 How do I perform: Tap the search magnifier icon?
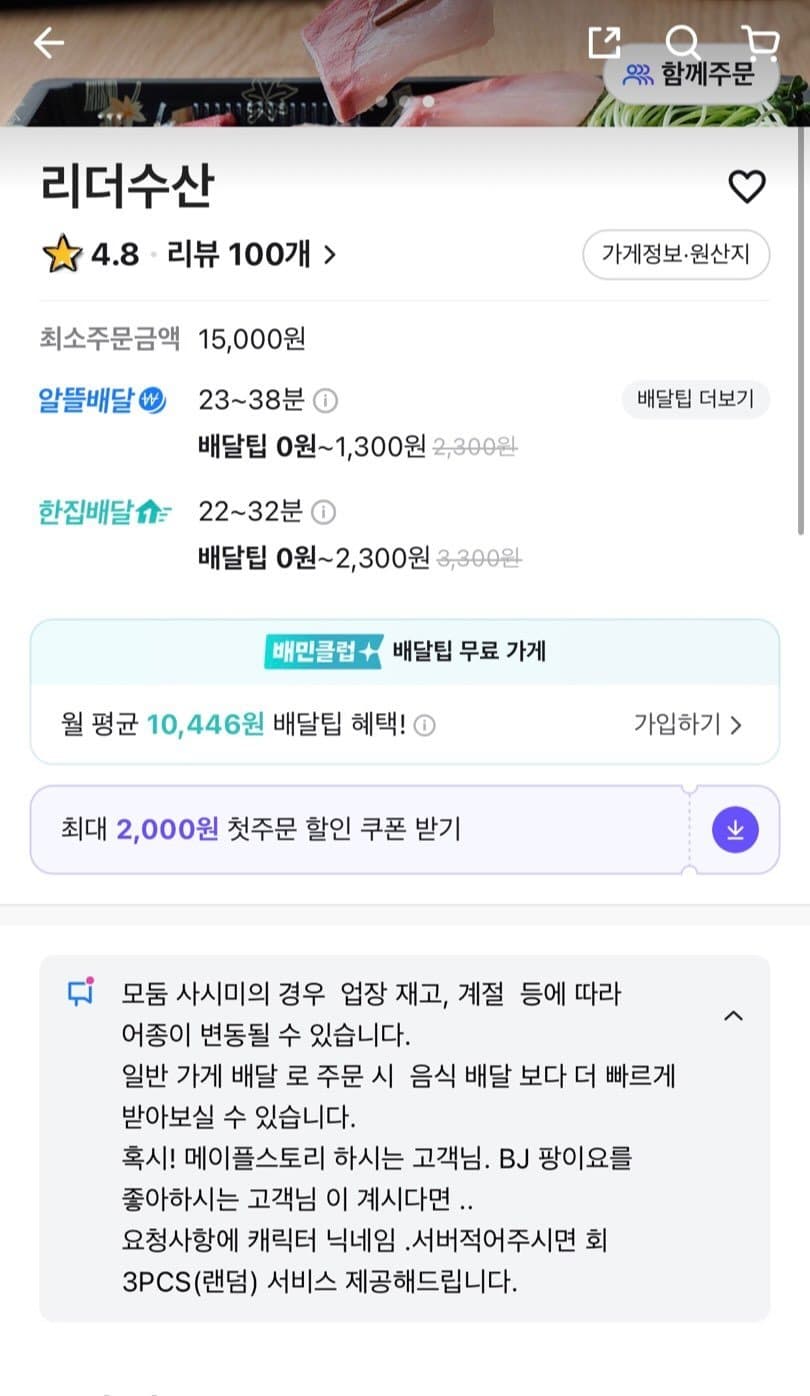click(x=682, y=42)
